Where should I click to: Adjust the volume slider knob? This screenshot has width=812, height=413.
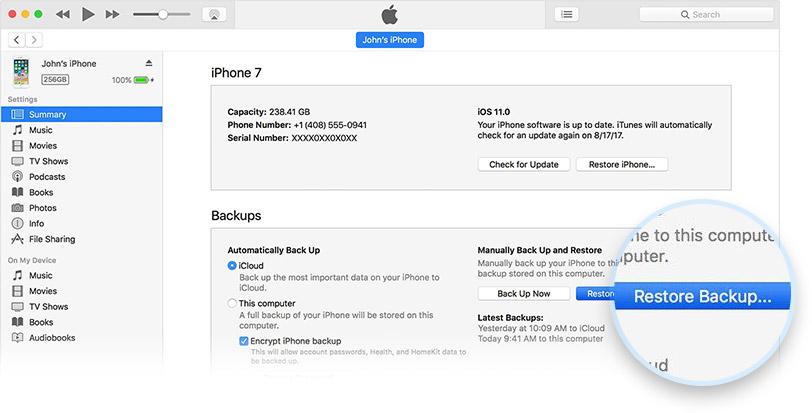point(163,14)
